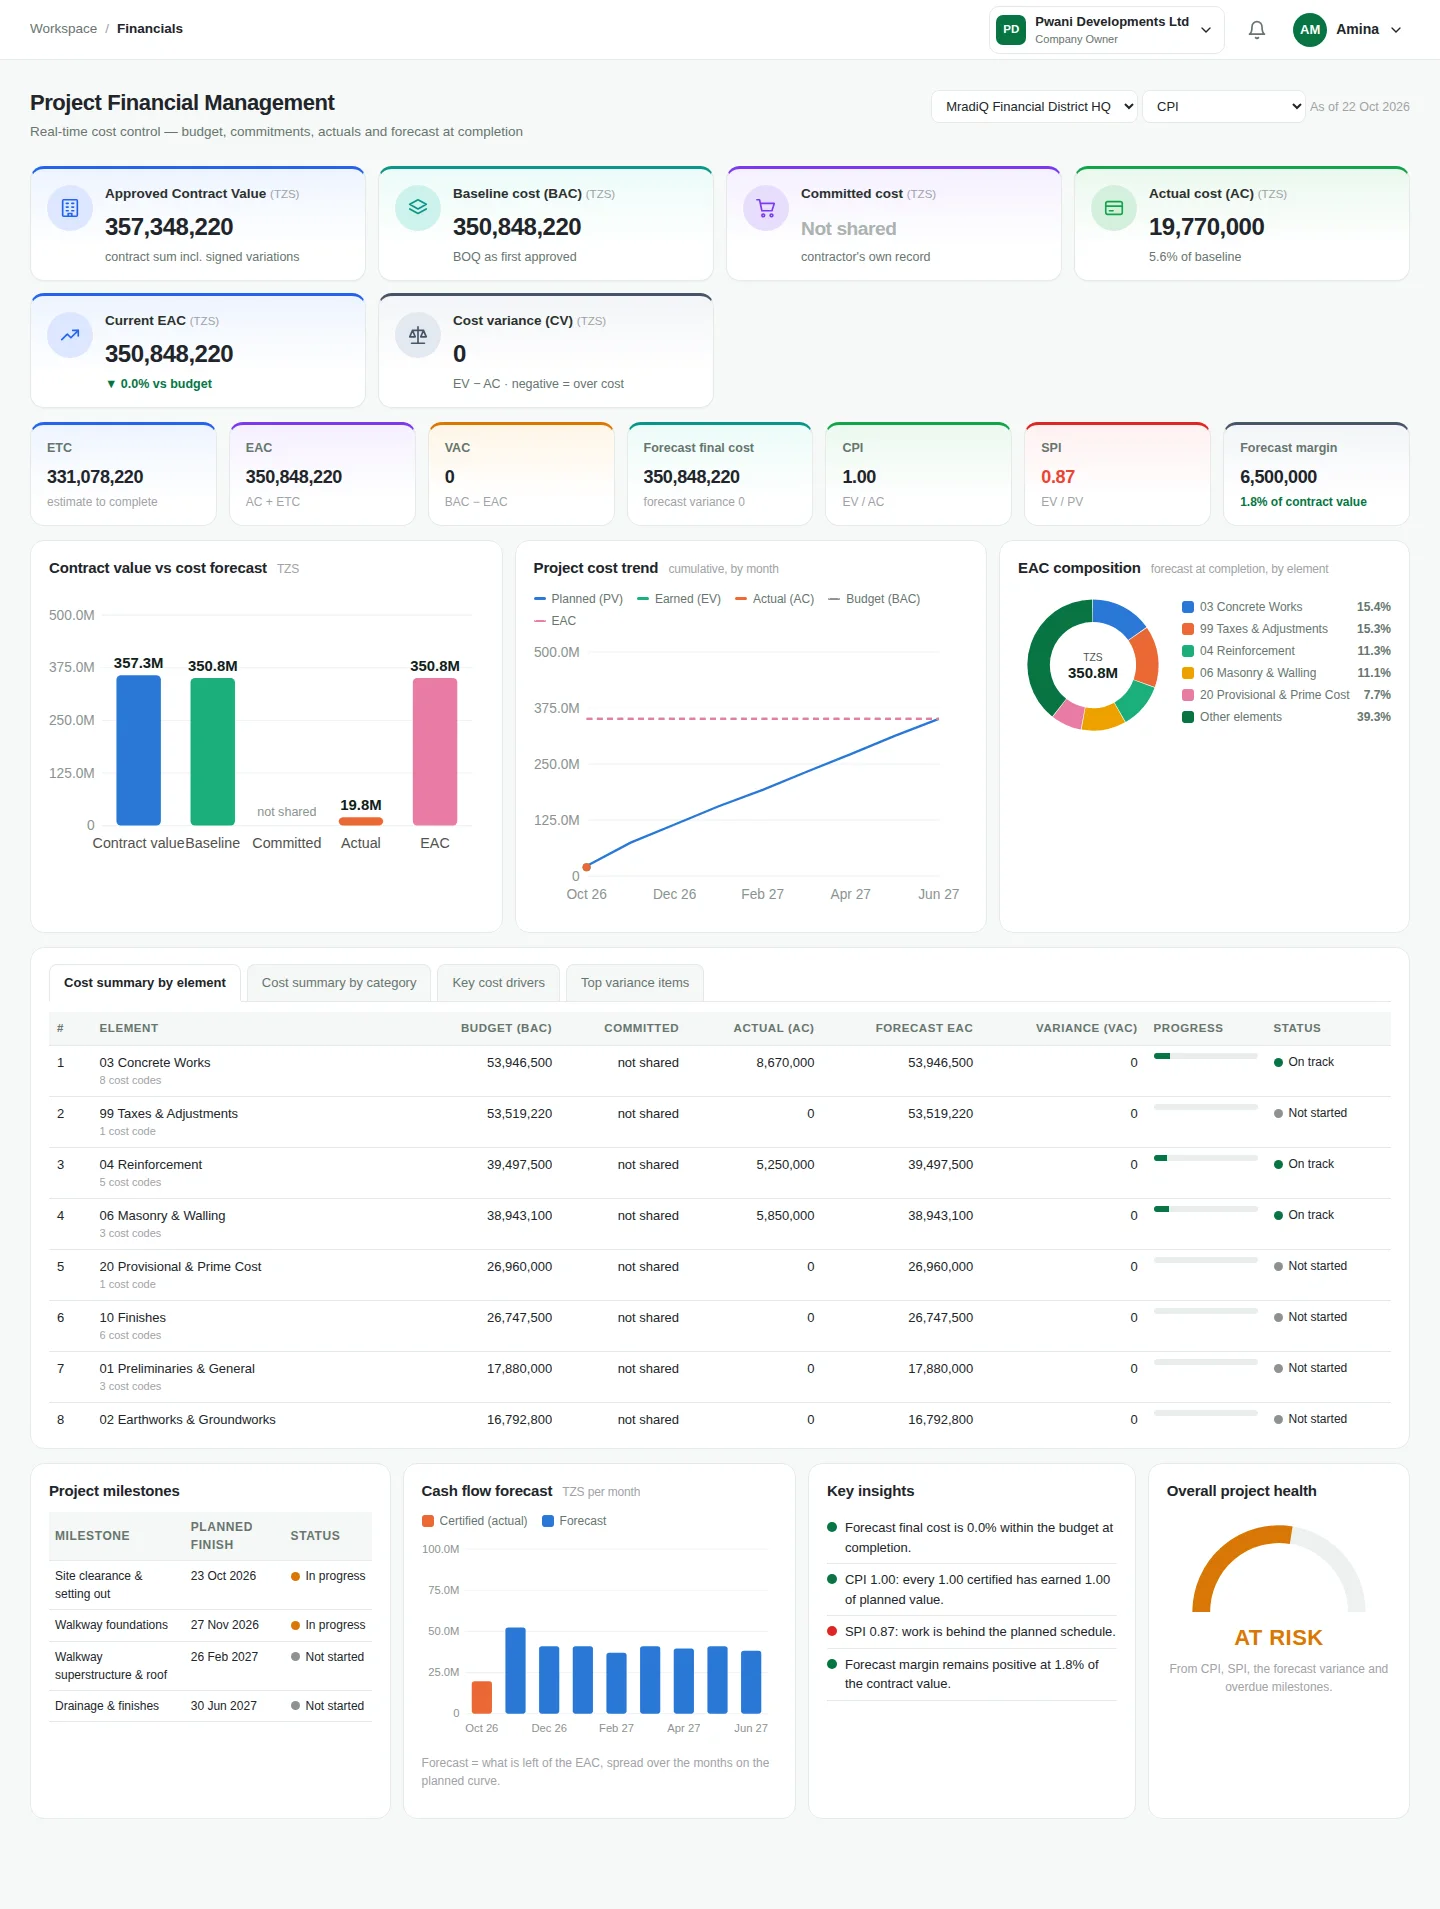The width and height of the screenshot is (1440, 1909).
Task: Switch to Cost summary by category tab
Action: (339, 983)
